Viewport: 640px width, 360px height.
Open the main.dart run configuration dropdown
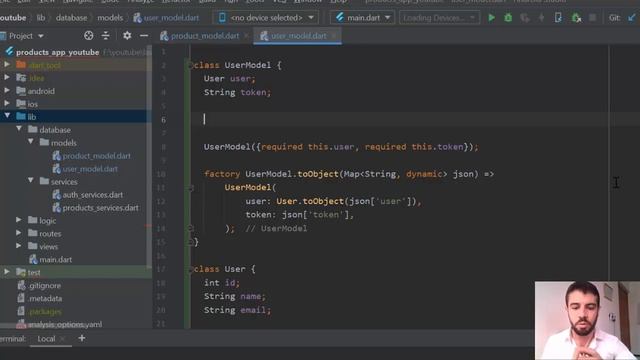click(362, 18)
